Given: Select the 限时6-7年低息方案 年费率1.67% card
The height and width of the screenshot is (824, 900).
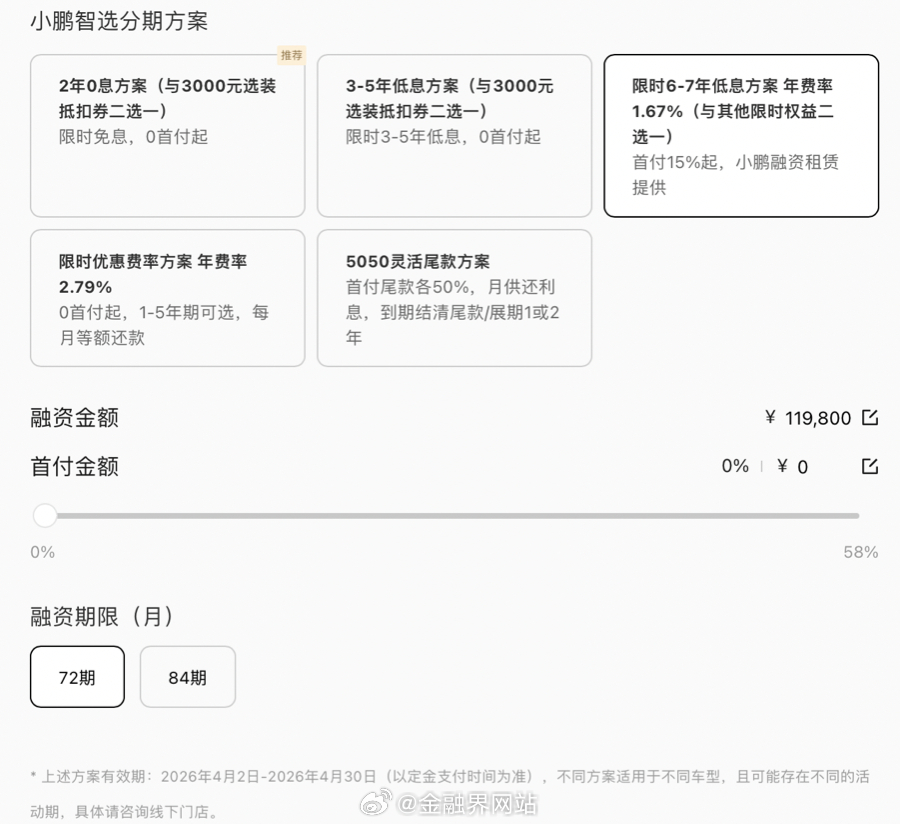Looking at the screenshot, I should (741, 136).
